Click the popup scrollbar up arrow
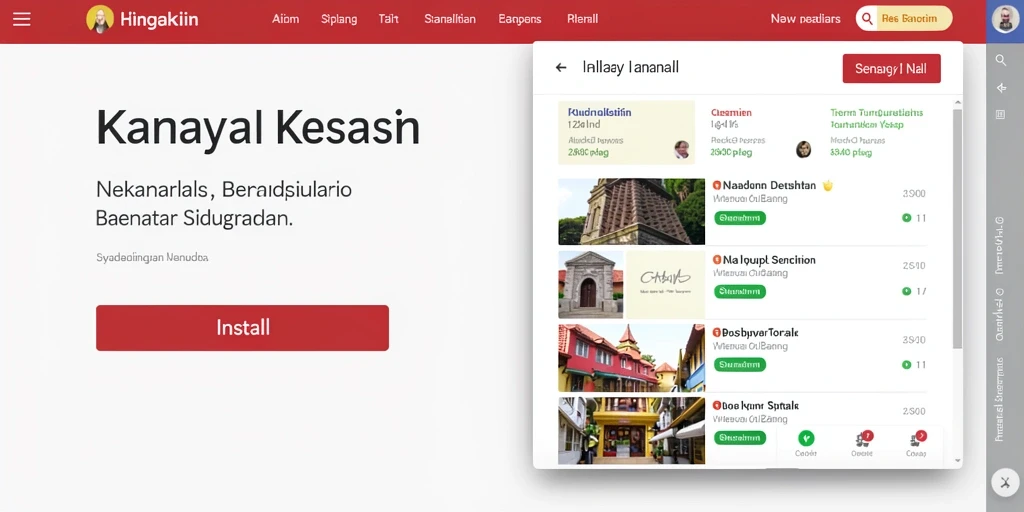The width and height of the screenshot is (1024, 512). pyautogui.click(x=957, y=103)
